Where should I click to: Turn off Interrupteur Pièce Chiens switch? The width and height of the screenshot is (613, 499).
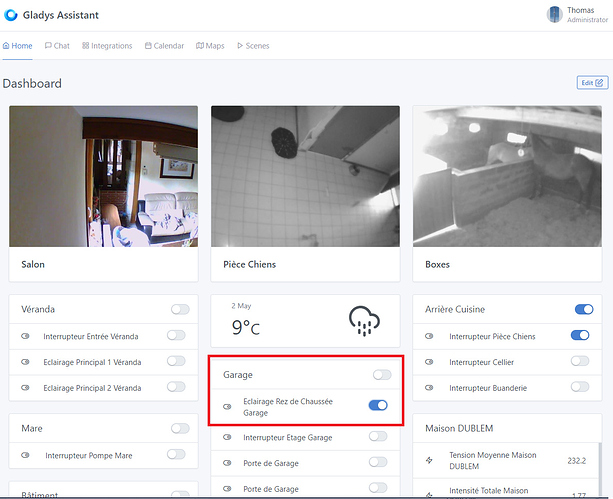click(580, 335)
